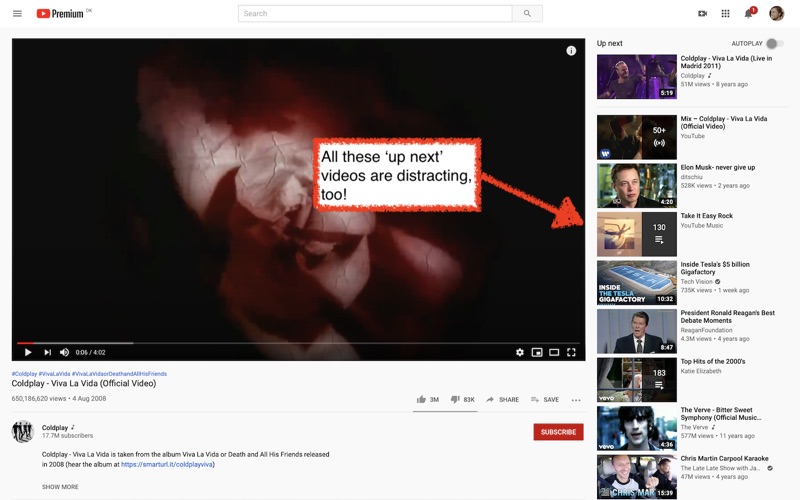Open Mix Coldplay Viva La Vida thumbnail
Viewport: 800px width, 500px height.
tap(637, 137)
